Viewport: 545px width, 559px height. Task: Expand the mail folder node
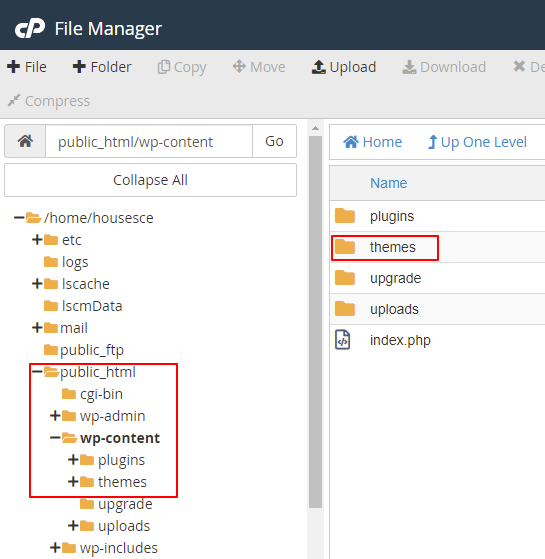[x=37, y=328]
